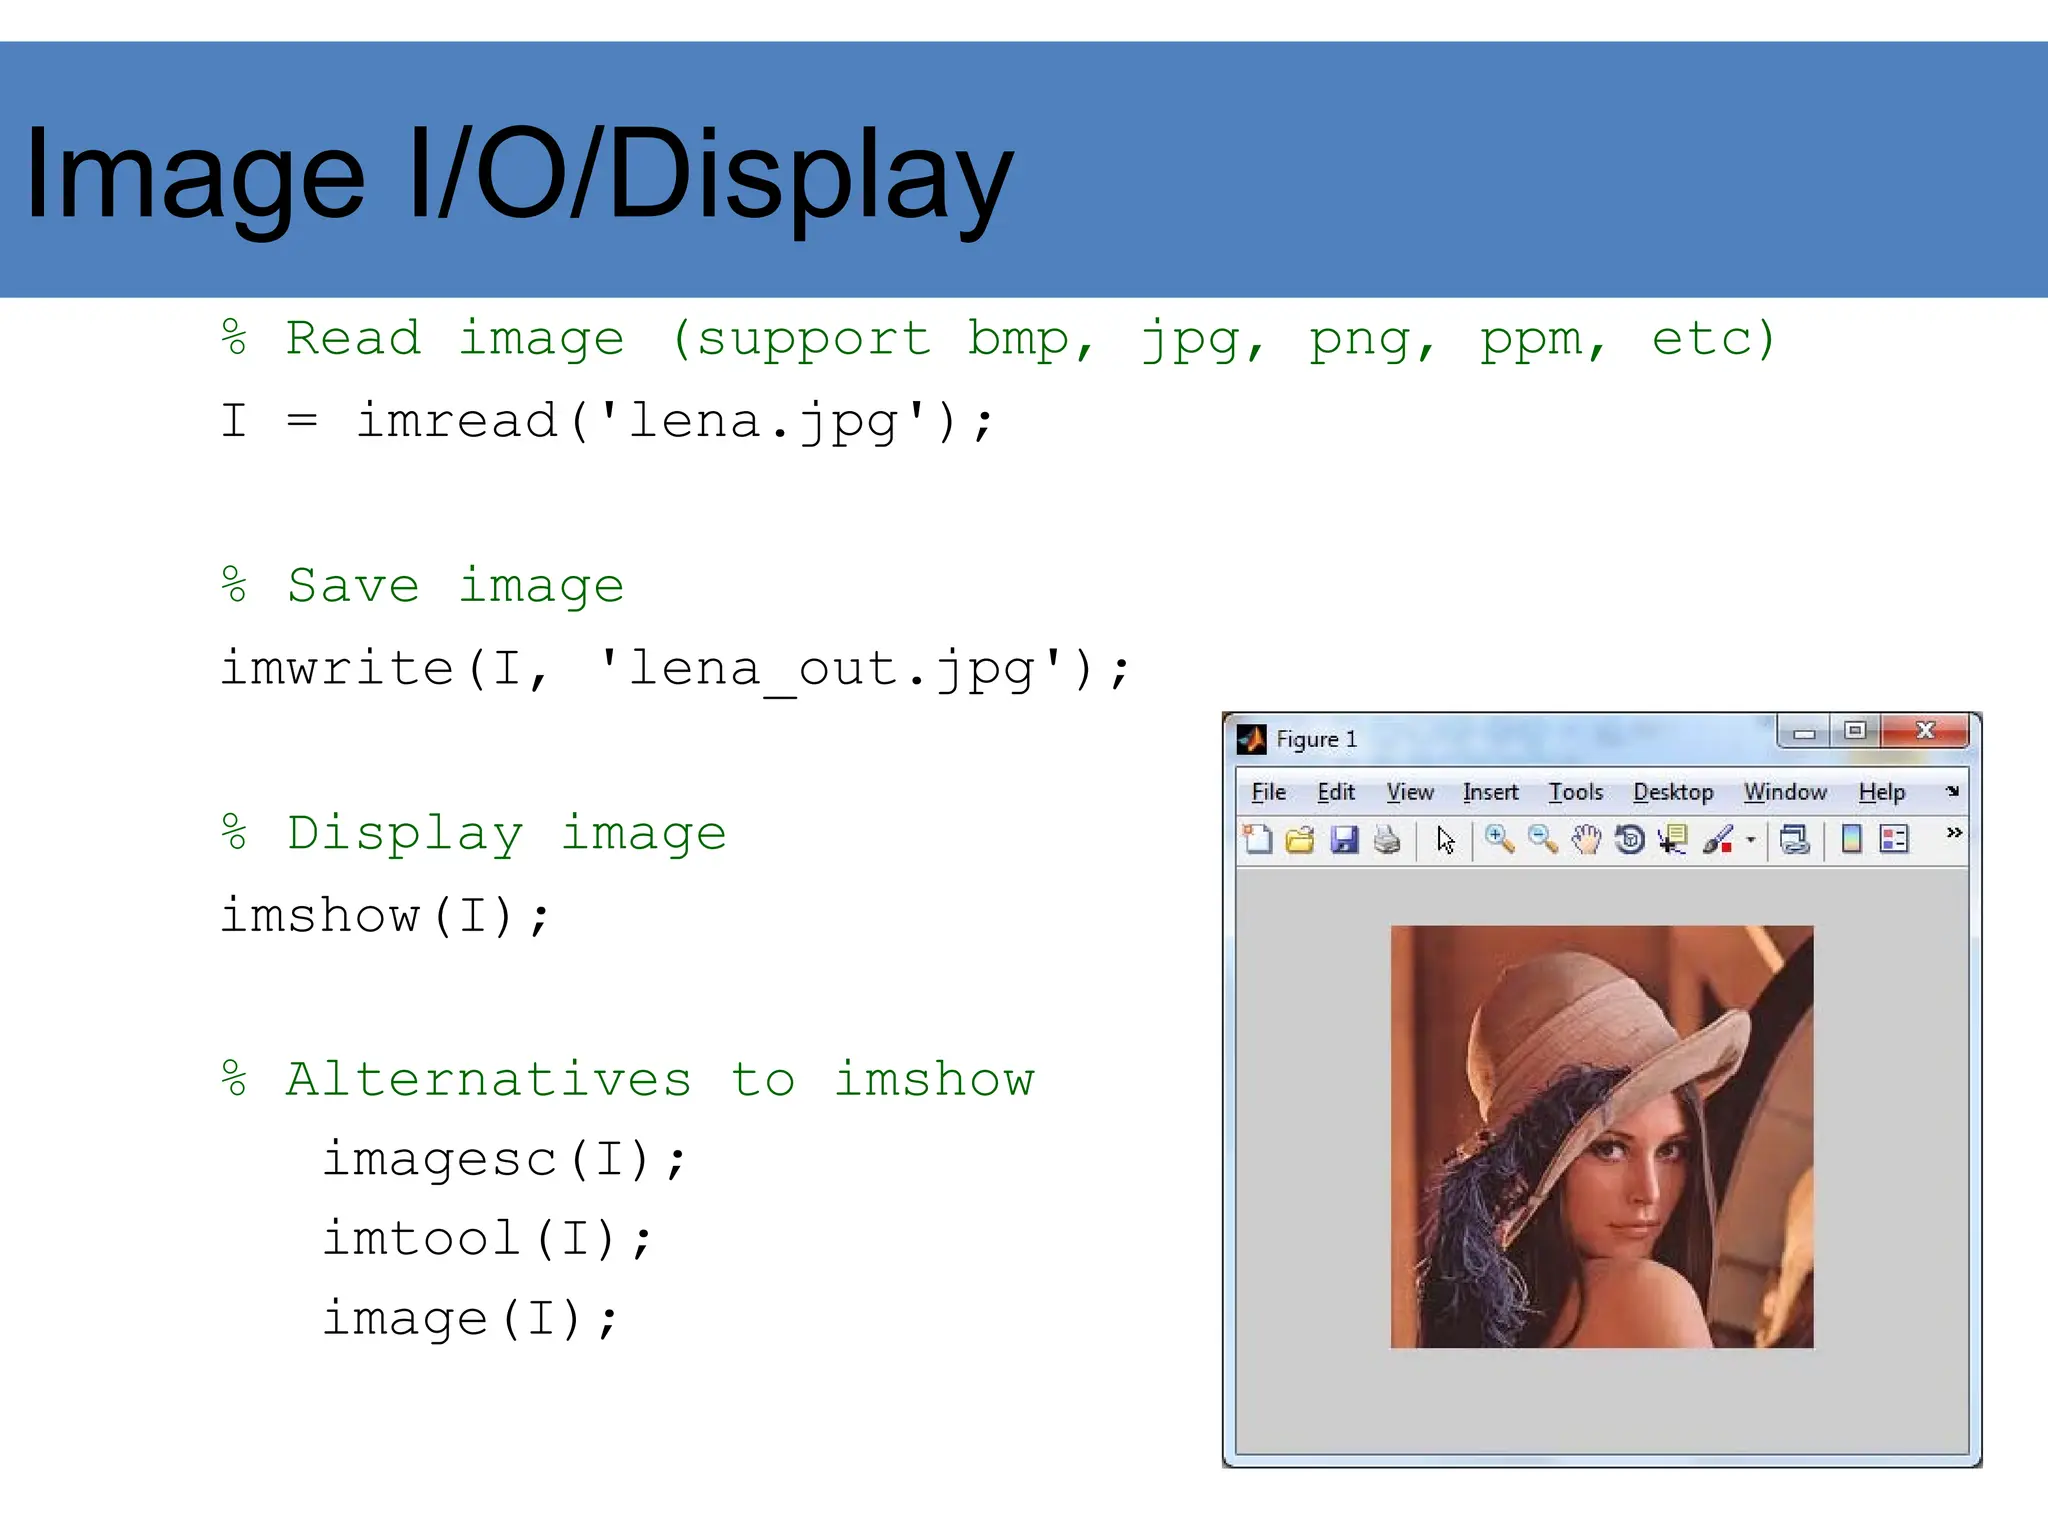Select the Brush data tool

(1717, 839)
